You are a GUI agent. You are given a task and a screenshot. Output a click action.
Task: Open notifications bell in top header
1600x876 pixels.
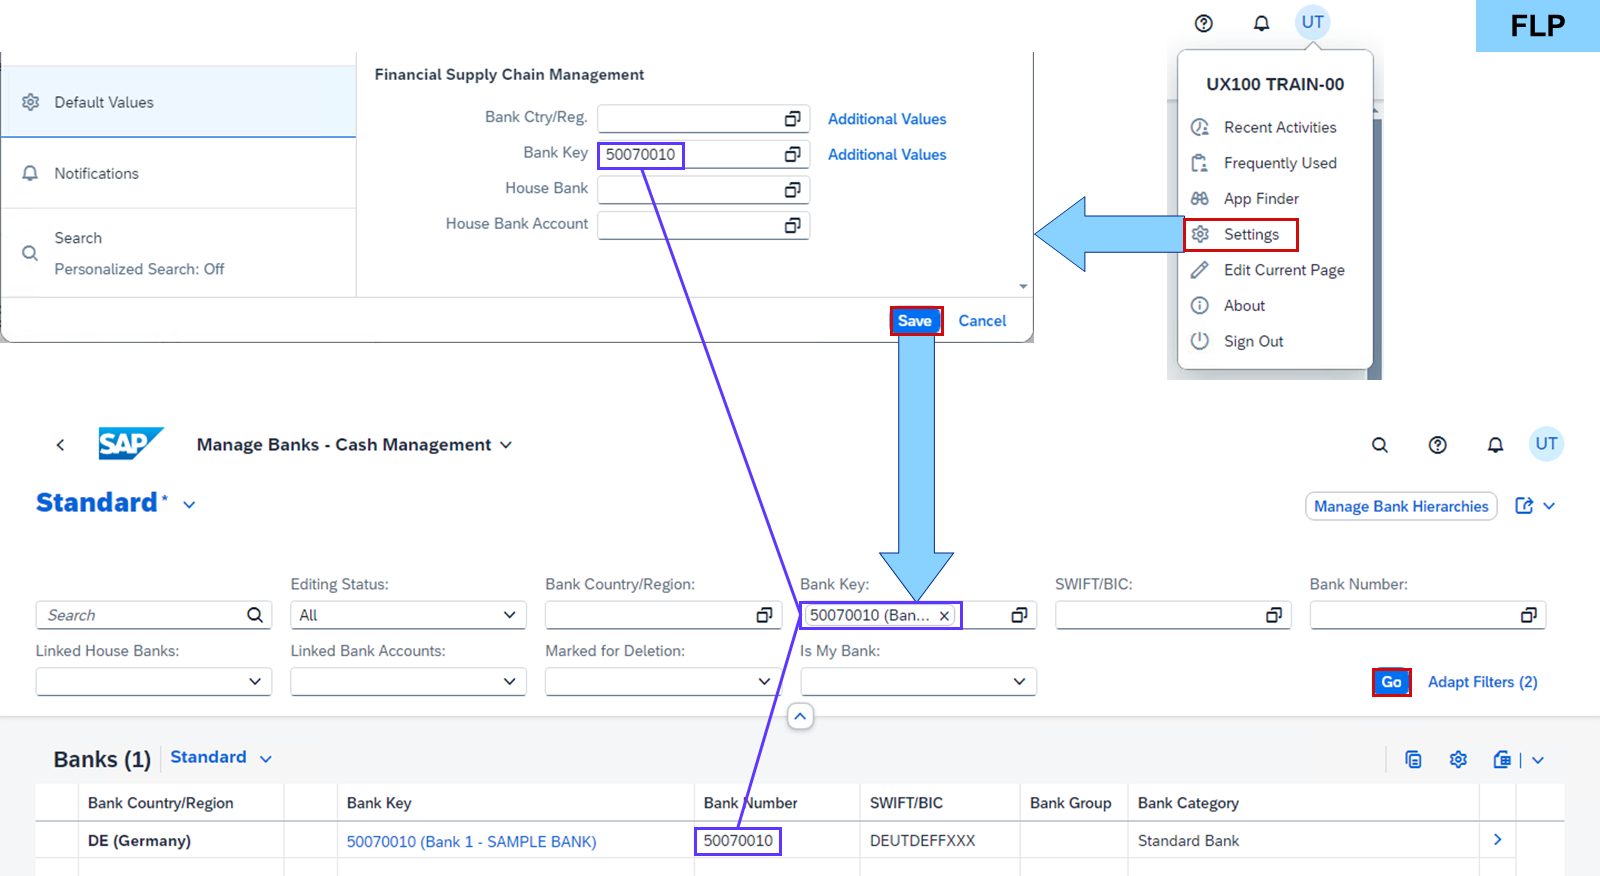tap(1262, 23)
